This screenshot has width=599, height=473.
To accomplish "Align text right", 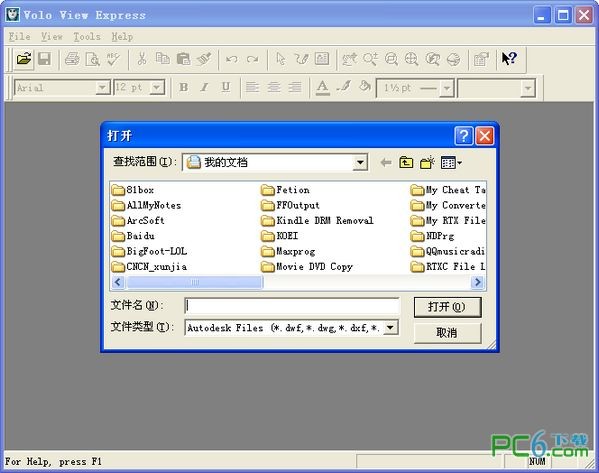I will pyautogui.click(x=295, y=87).
